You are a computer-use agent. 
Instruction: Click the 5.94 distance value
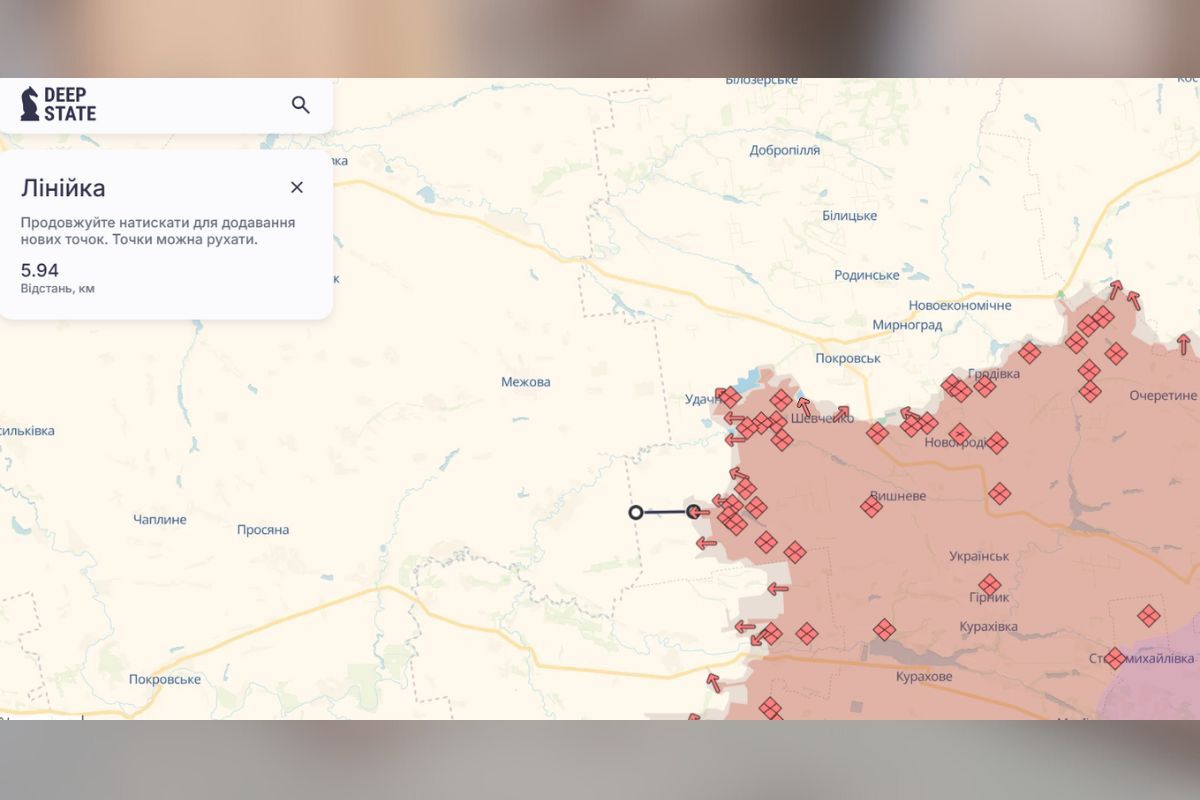(40, 270)
